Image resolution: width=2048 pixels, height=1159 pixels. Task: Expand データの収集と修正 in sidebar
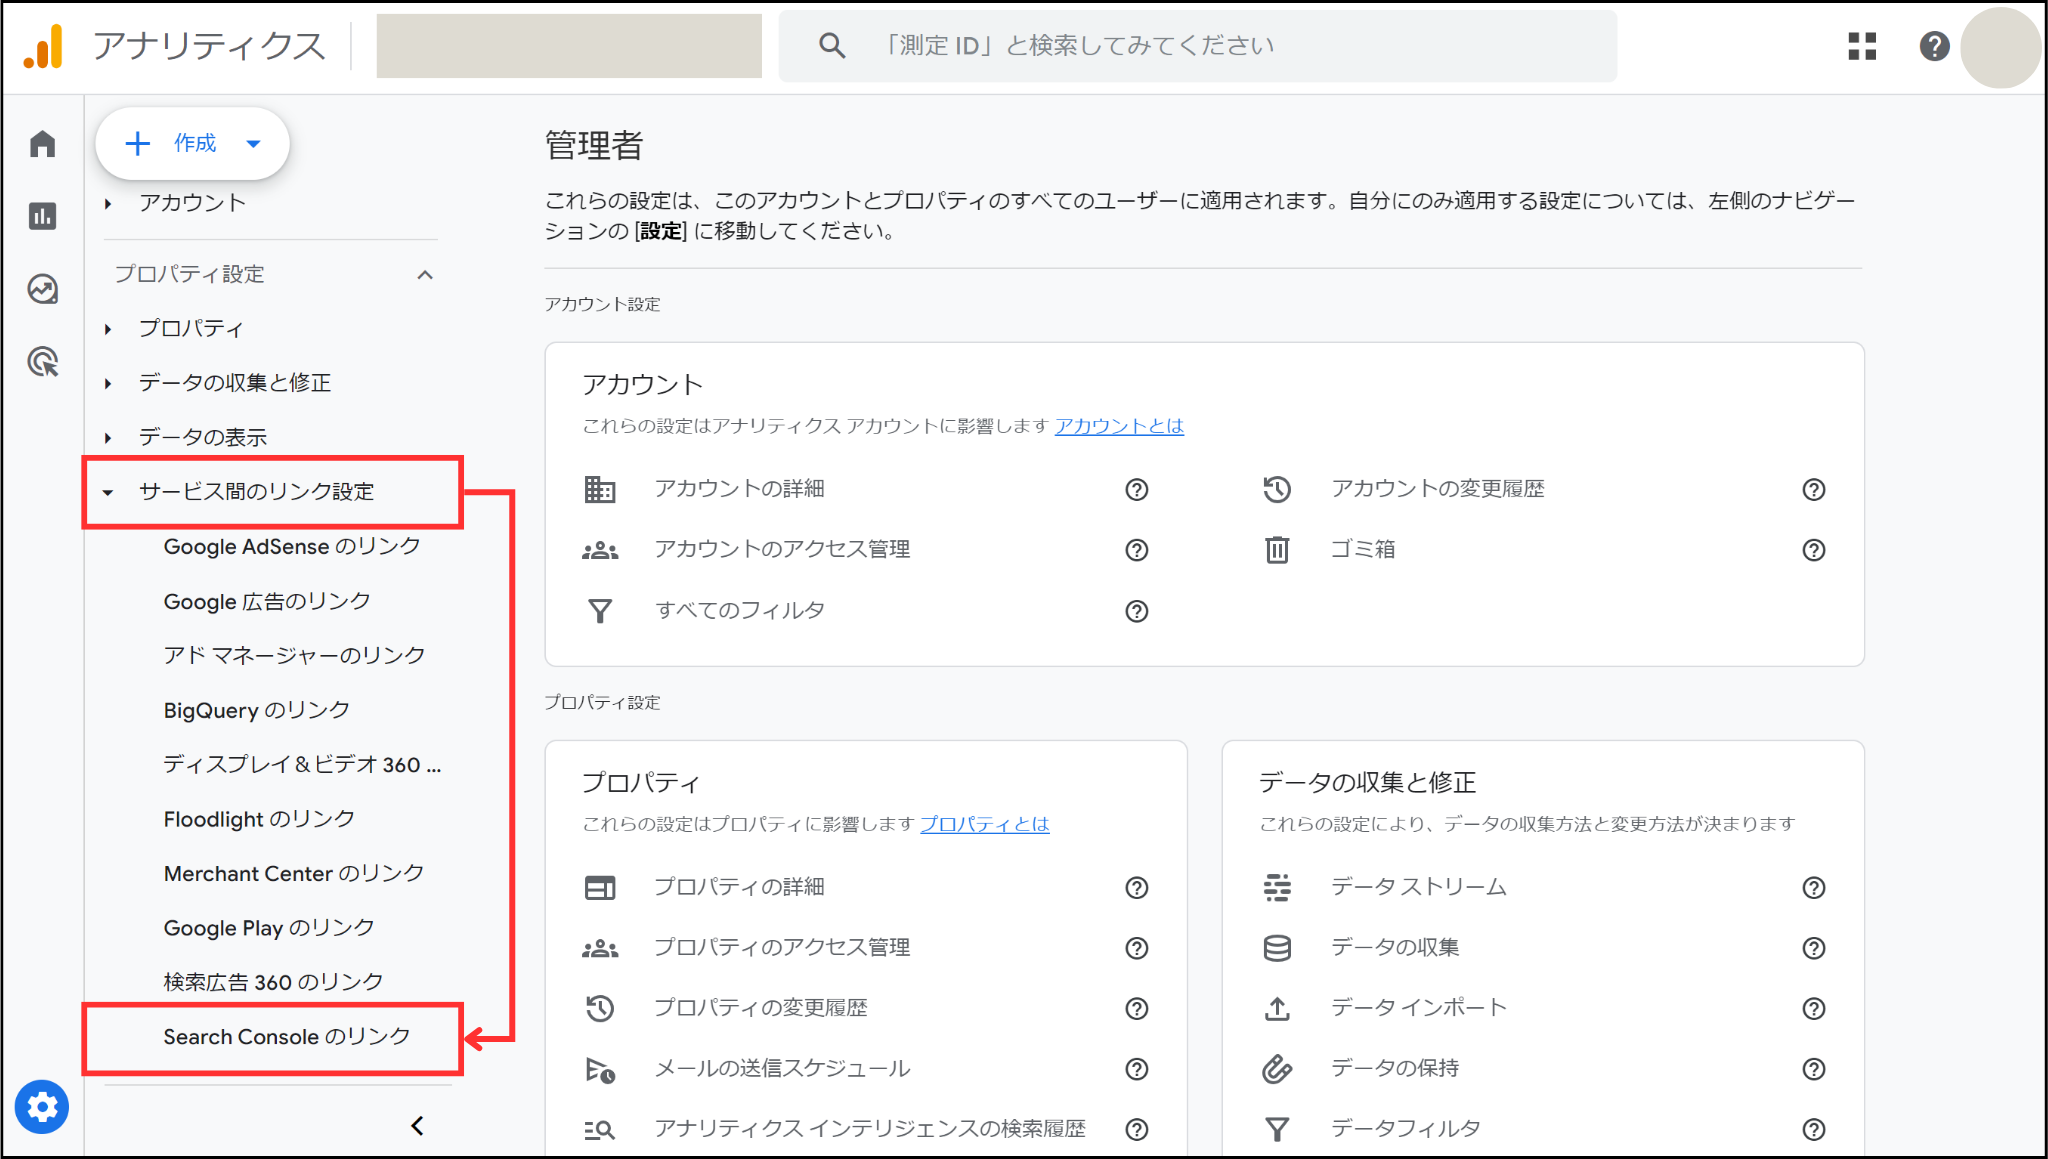click(x=108, y=383)
